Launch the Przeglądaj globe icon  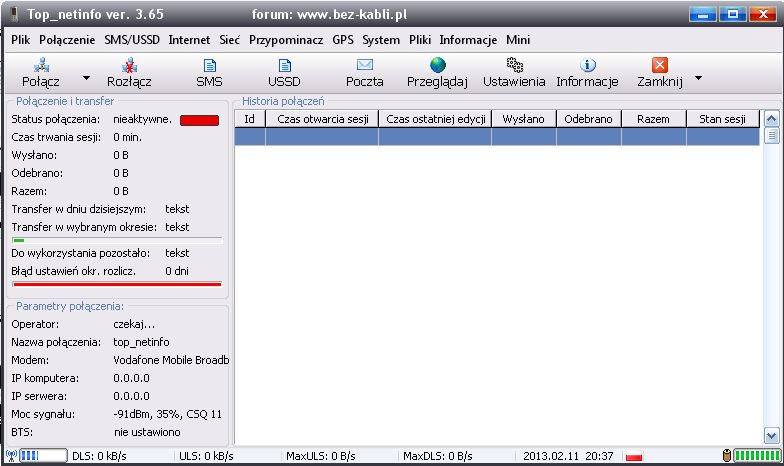(x=438, y=65)
